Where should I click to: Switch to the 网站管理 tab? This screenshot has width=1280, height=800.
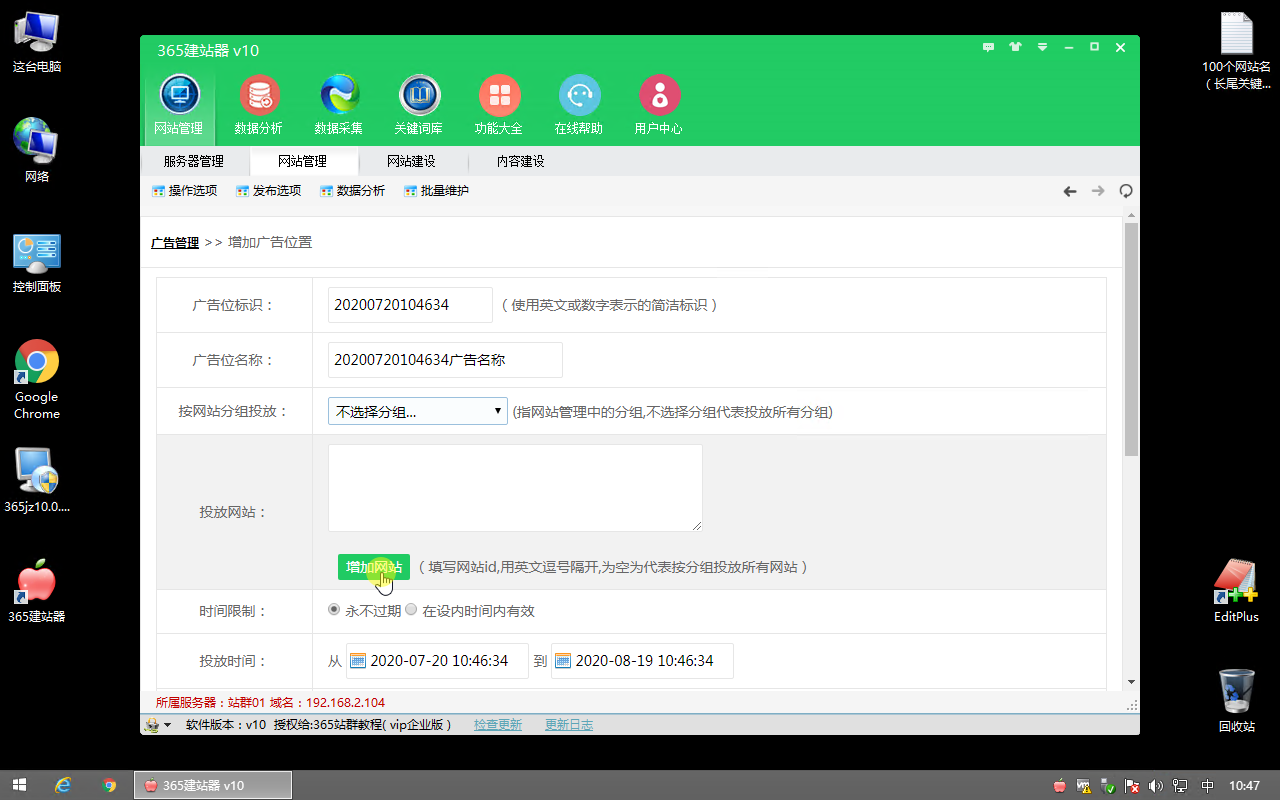[x=302, y=161]
